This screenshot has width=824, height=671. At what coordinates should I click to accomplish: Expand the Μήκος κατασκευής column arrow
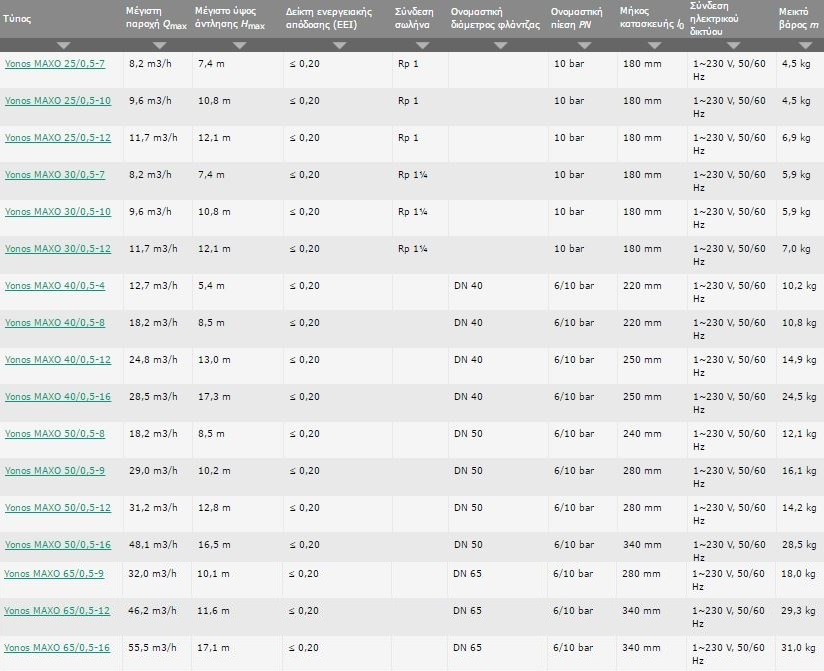coord(651,46)
